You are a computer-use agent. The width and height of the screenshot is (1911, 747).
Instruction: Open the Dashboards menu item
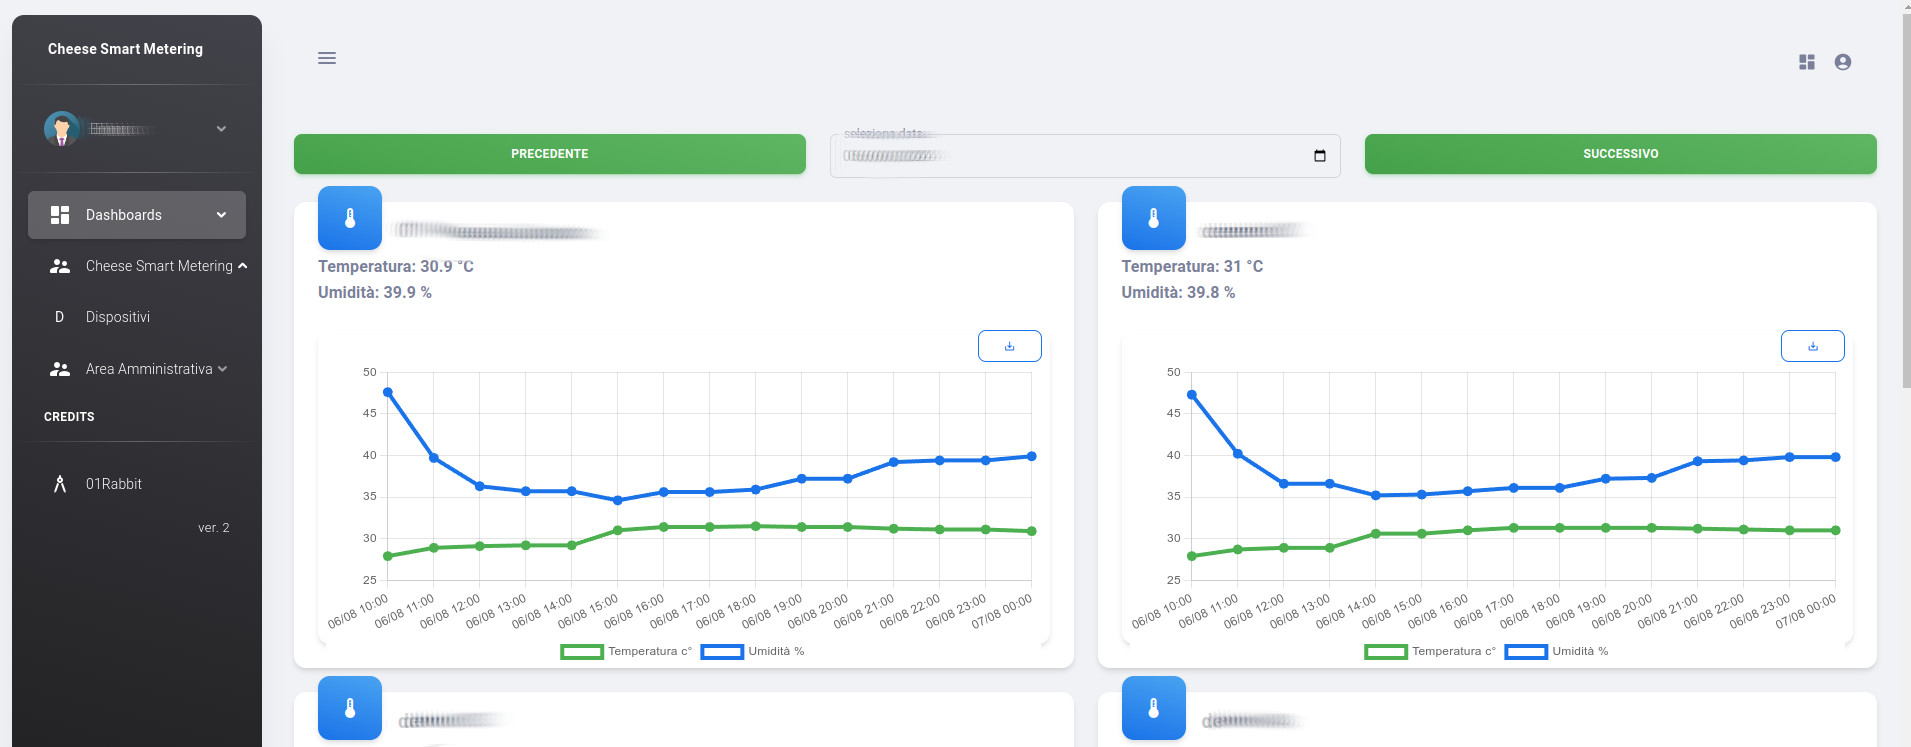[x=137, y=215]
